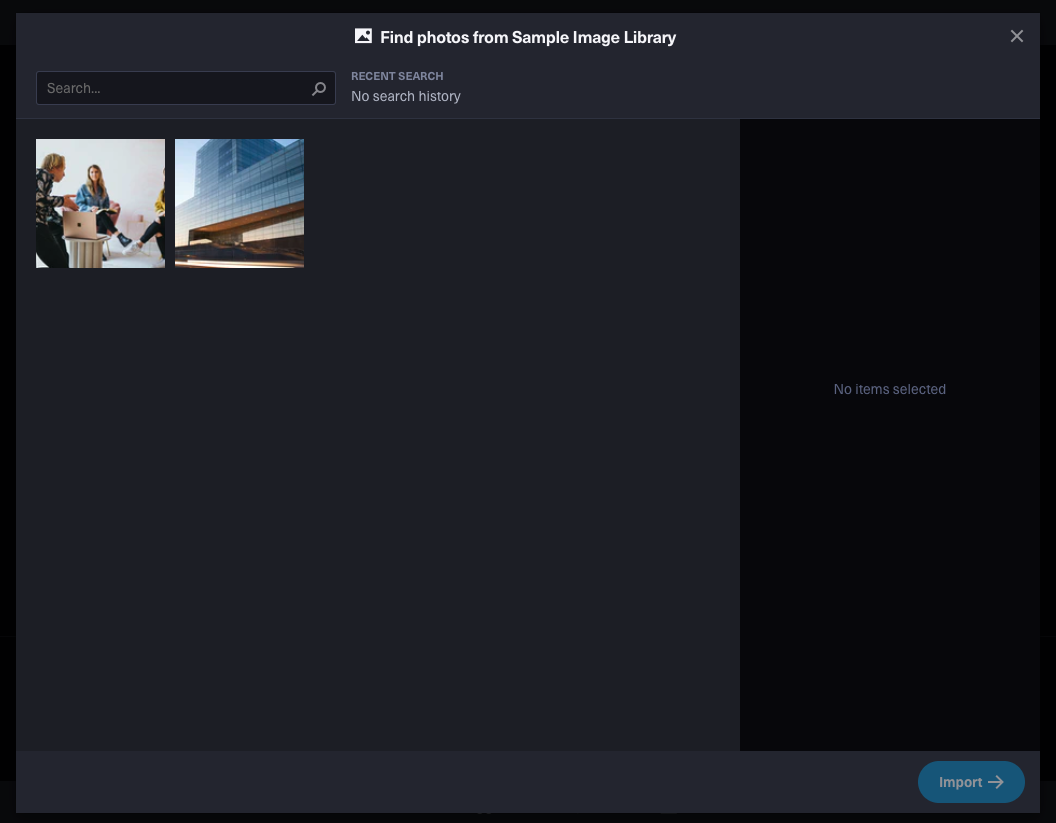Click the No search history entry
The height and width of the screenshot is (823, 1056).
coord(406,96)
